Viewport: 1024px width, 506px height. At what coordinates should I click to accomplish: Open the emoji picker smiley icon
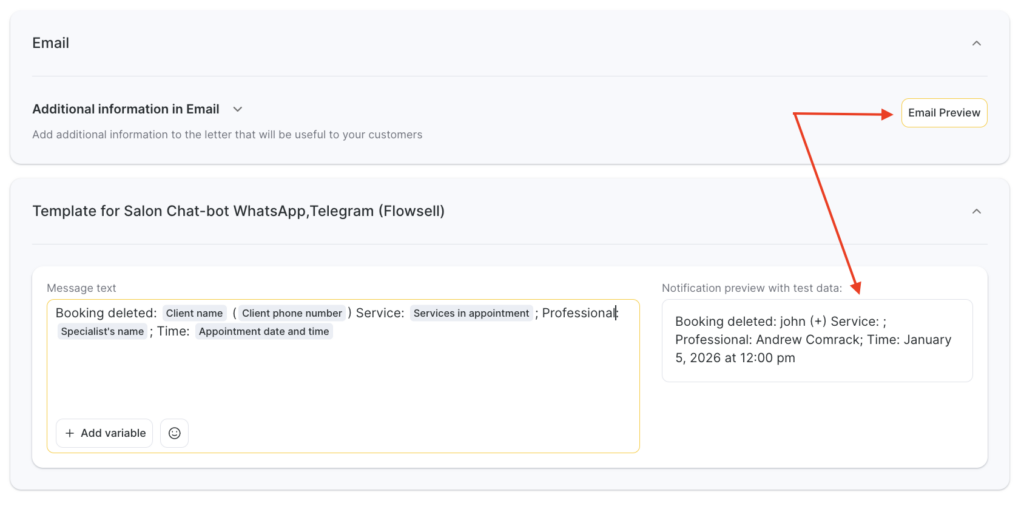point(174,433)
